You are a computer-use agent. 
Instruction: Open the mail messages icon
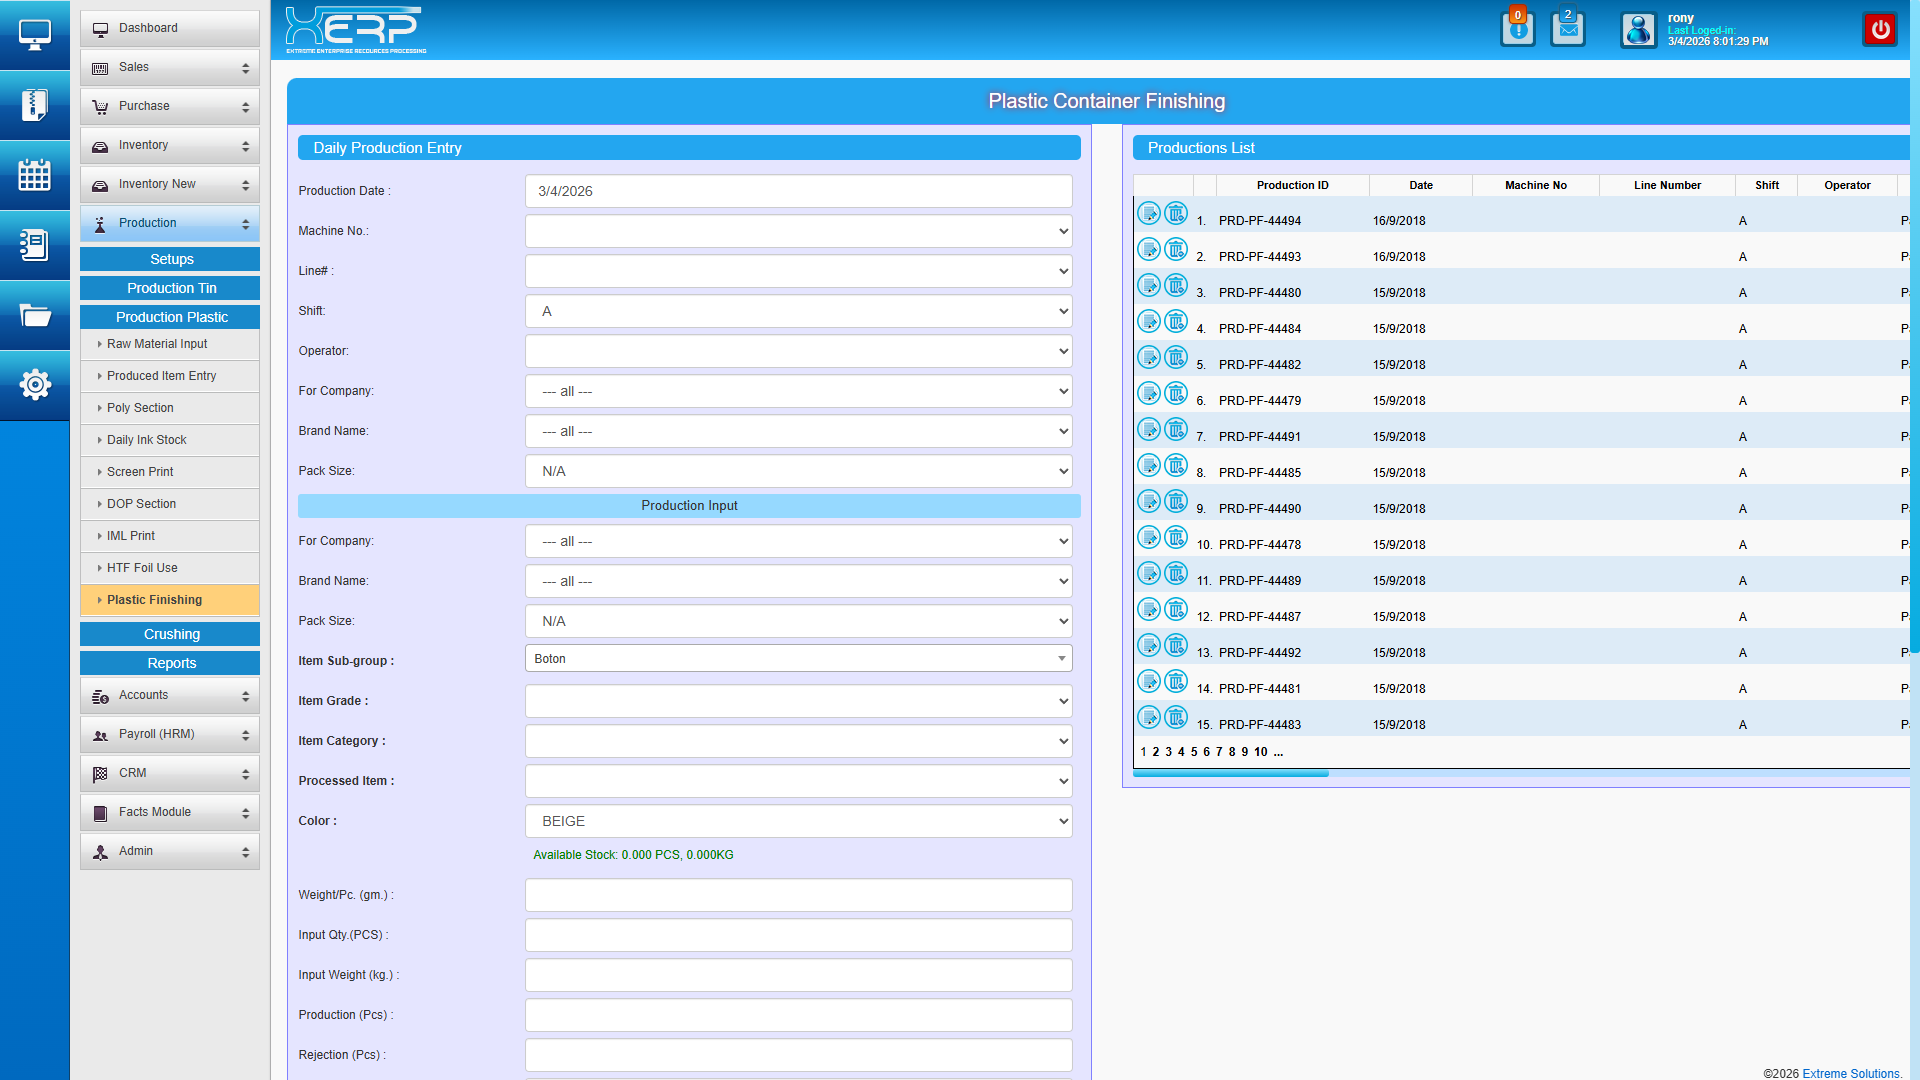(x=1567, y=29)
